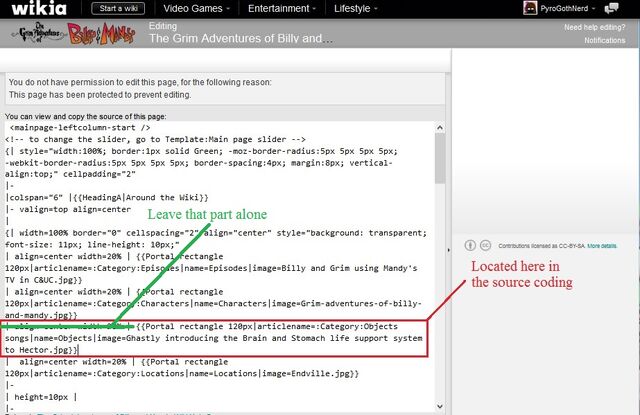This screenshot has width=640, height=415.
Task: Open the Video Games menu
Action: tap(196, 9)
